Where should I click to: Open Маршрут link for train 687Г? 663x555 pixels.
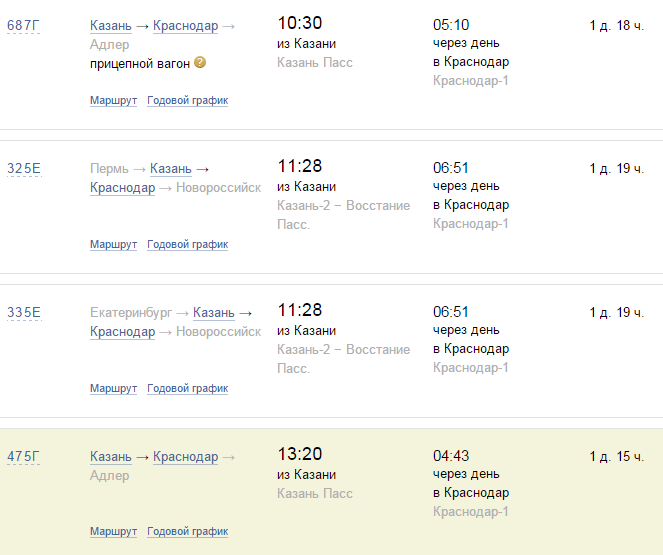coord(113,100)
